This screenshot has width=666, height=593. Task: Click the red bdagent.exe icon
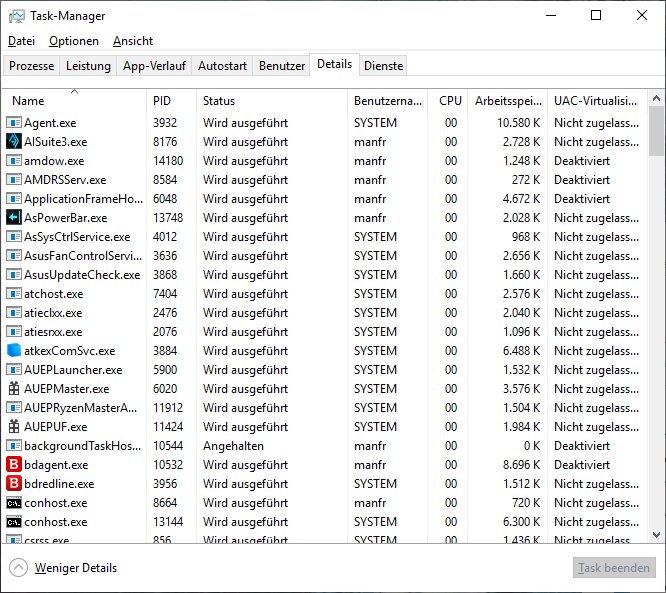click(x=14, y=465)
